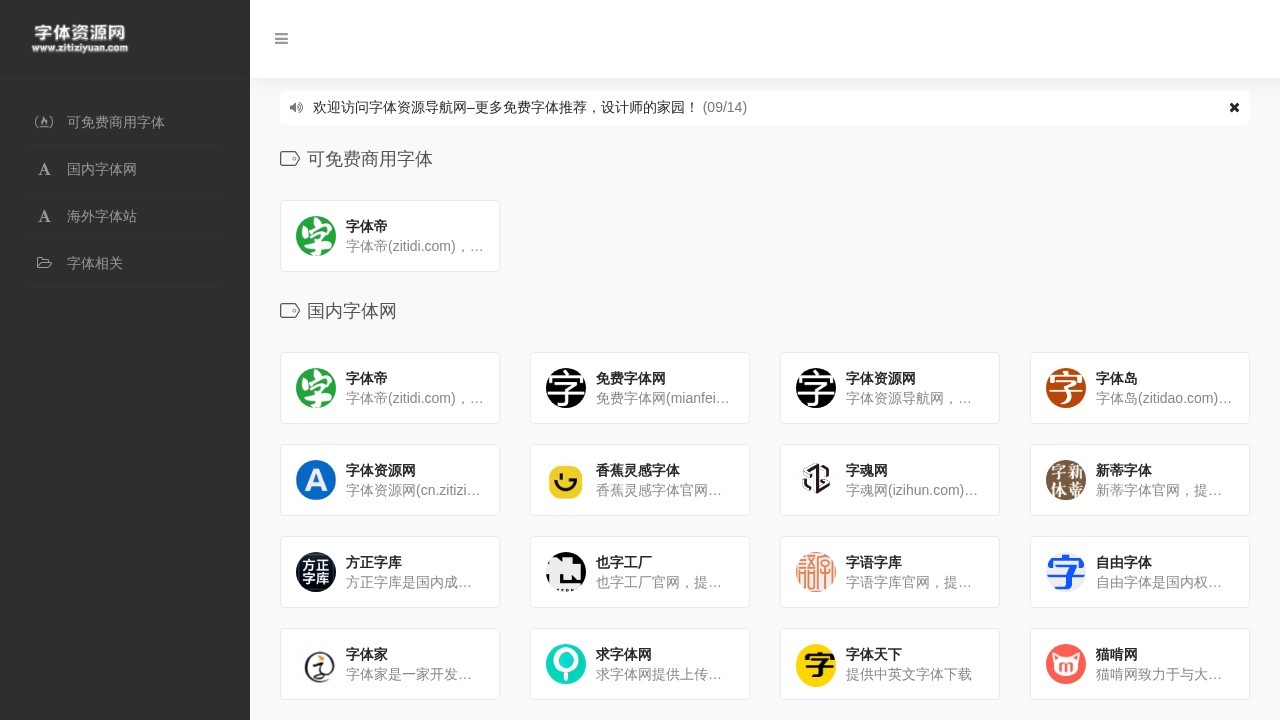Click the 字体资源网 header logo
The height and width of the screenshot is (720, 1280).
81,38
